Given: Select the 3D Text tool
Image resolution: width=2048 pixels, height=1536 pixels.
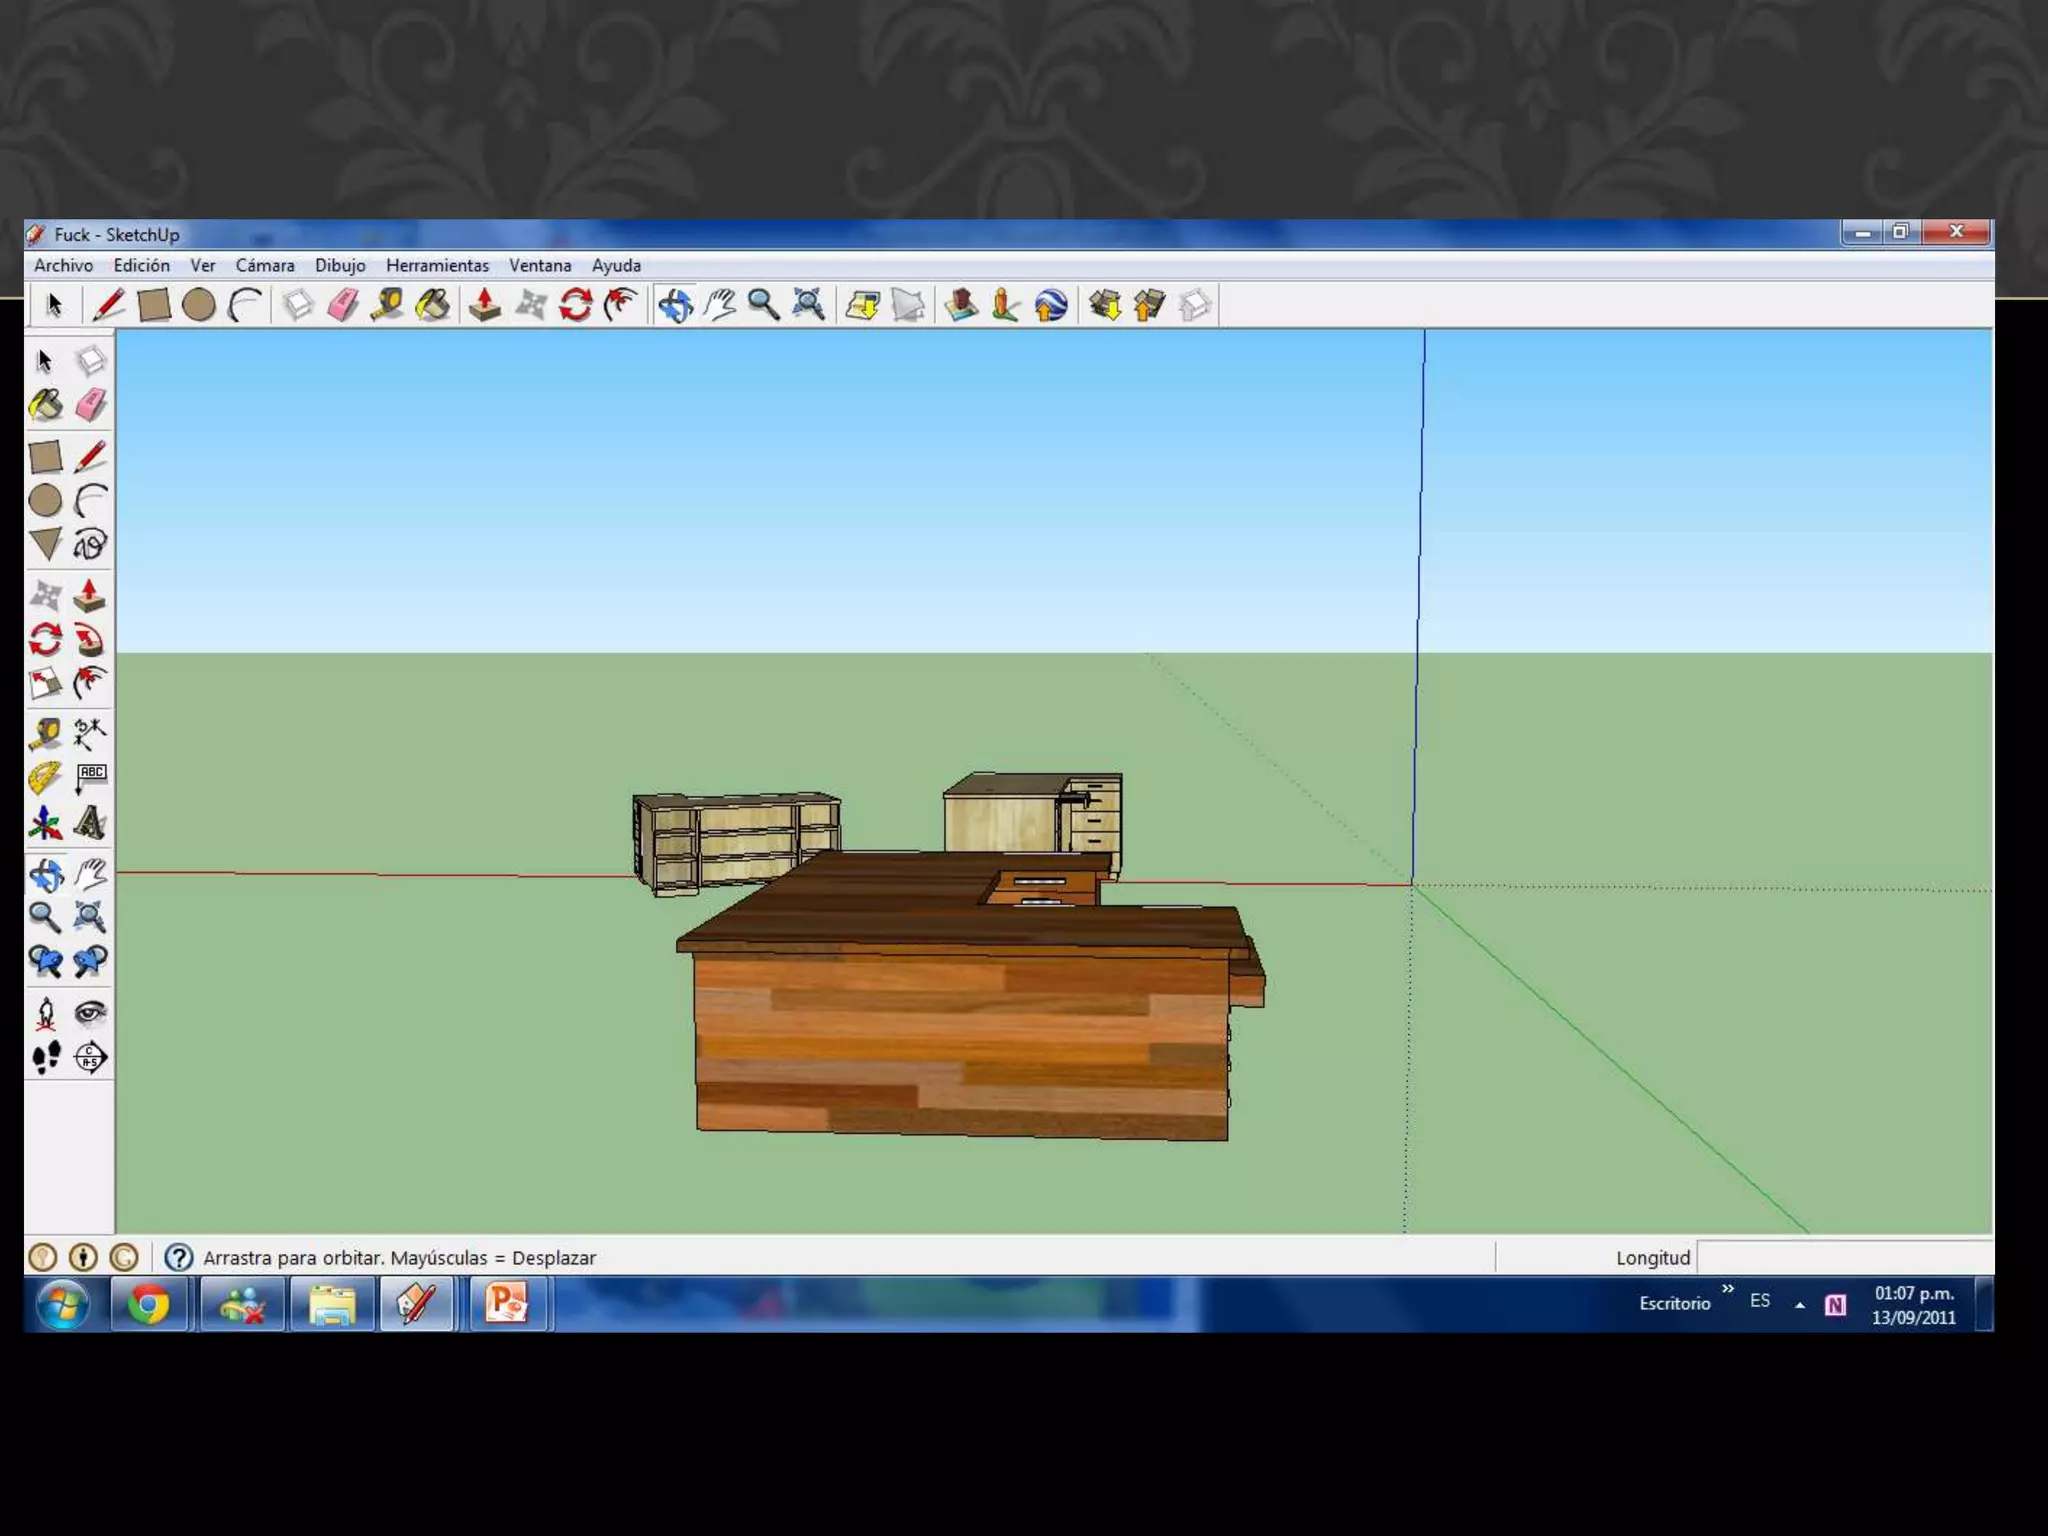Looking at the screenshot, I should (90, 822).
